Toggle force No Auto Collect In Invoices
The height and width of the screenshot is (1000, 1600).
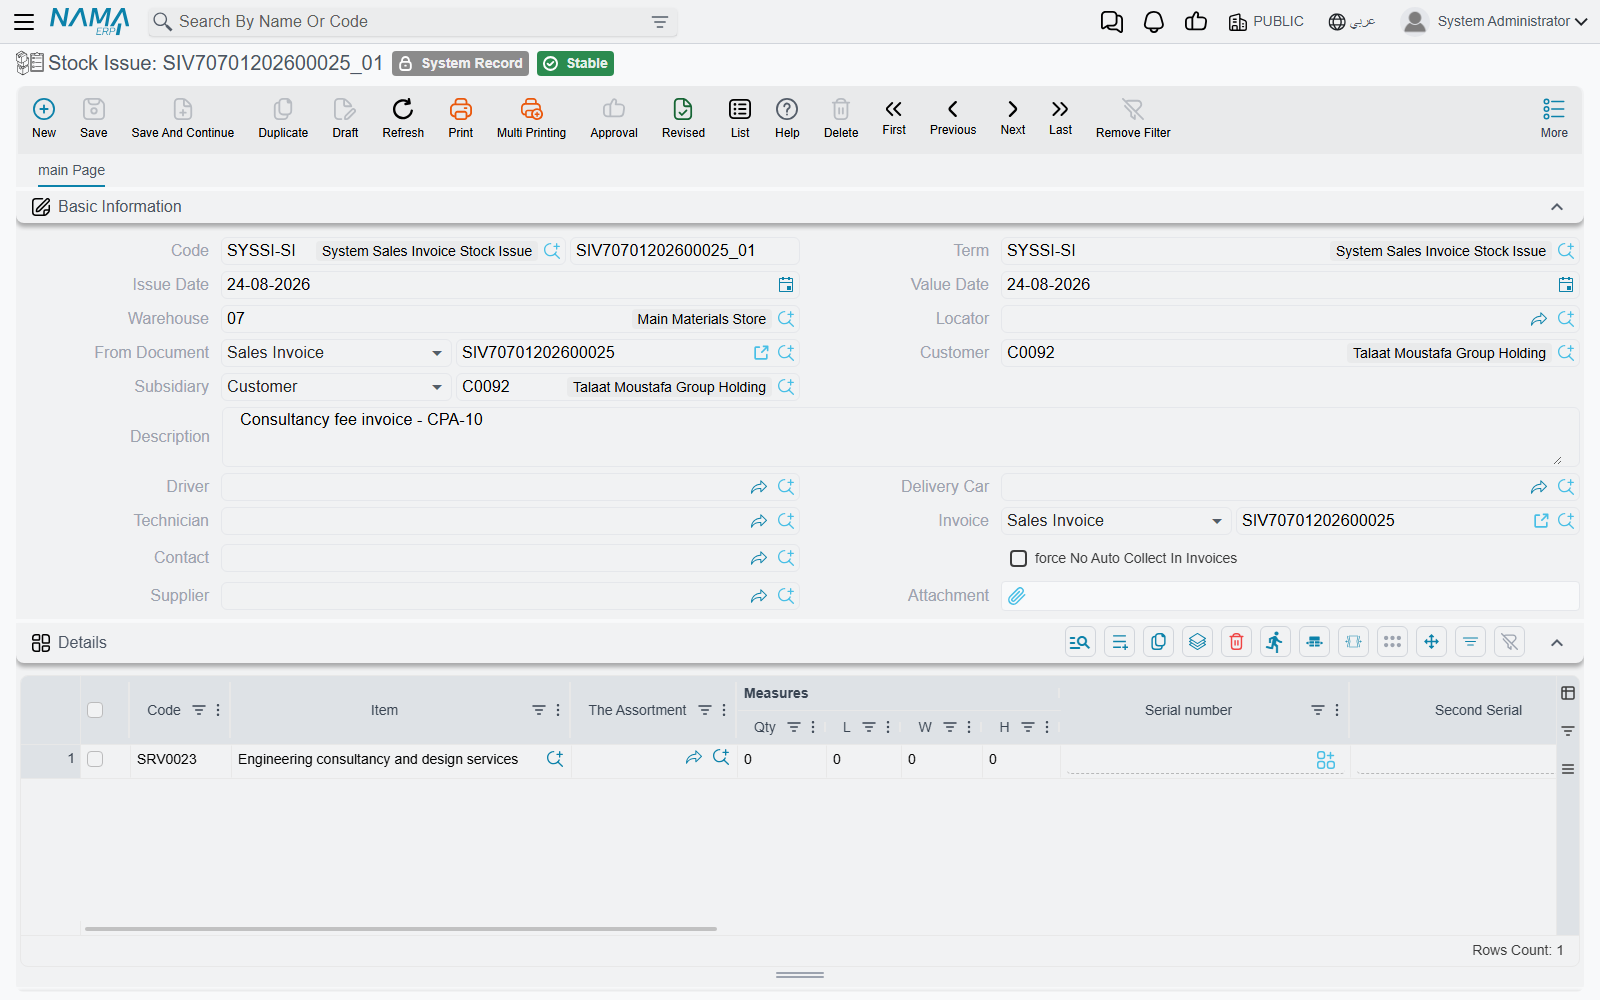pyautogui.click(x=1018, y=559)
